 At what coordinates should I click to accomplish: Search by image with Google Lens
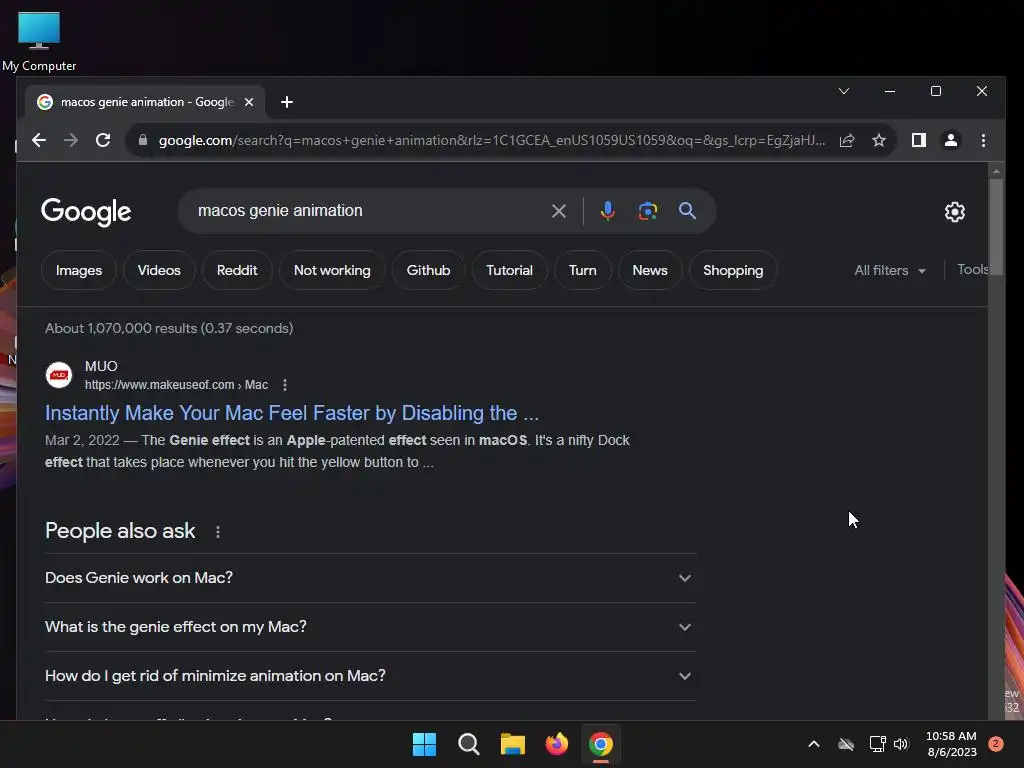647,211
